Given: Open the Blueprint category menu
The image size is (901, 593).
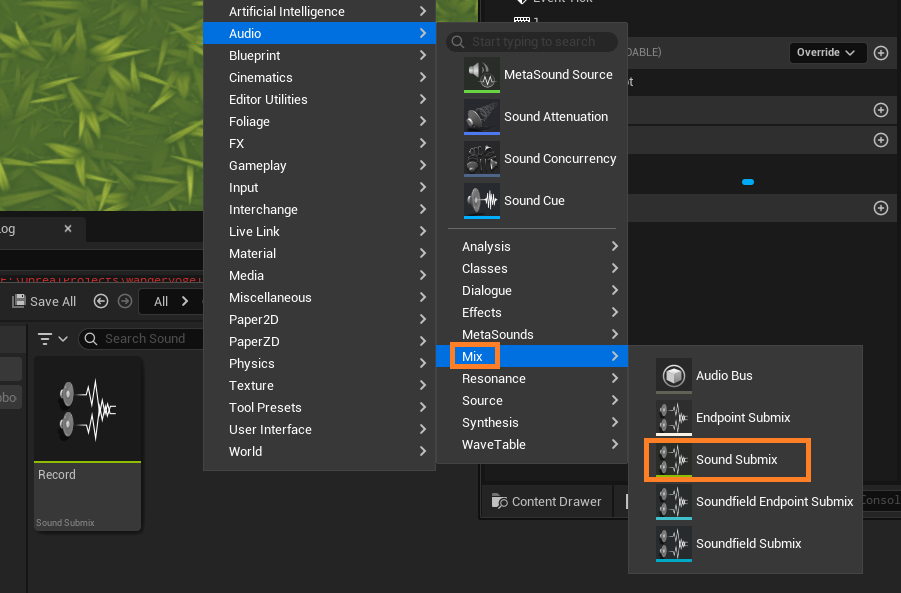Looking at the screenshot, I should tap(254, 56).
